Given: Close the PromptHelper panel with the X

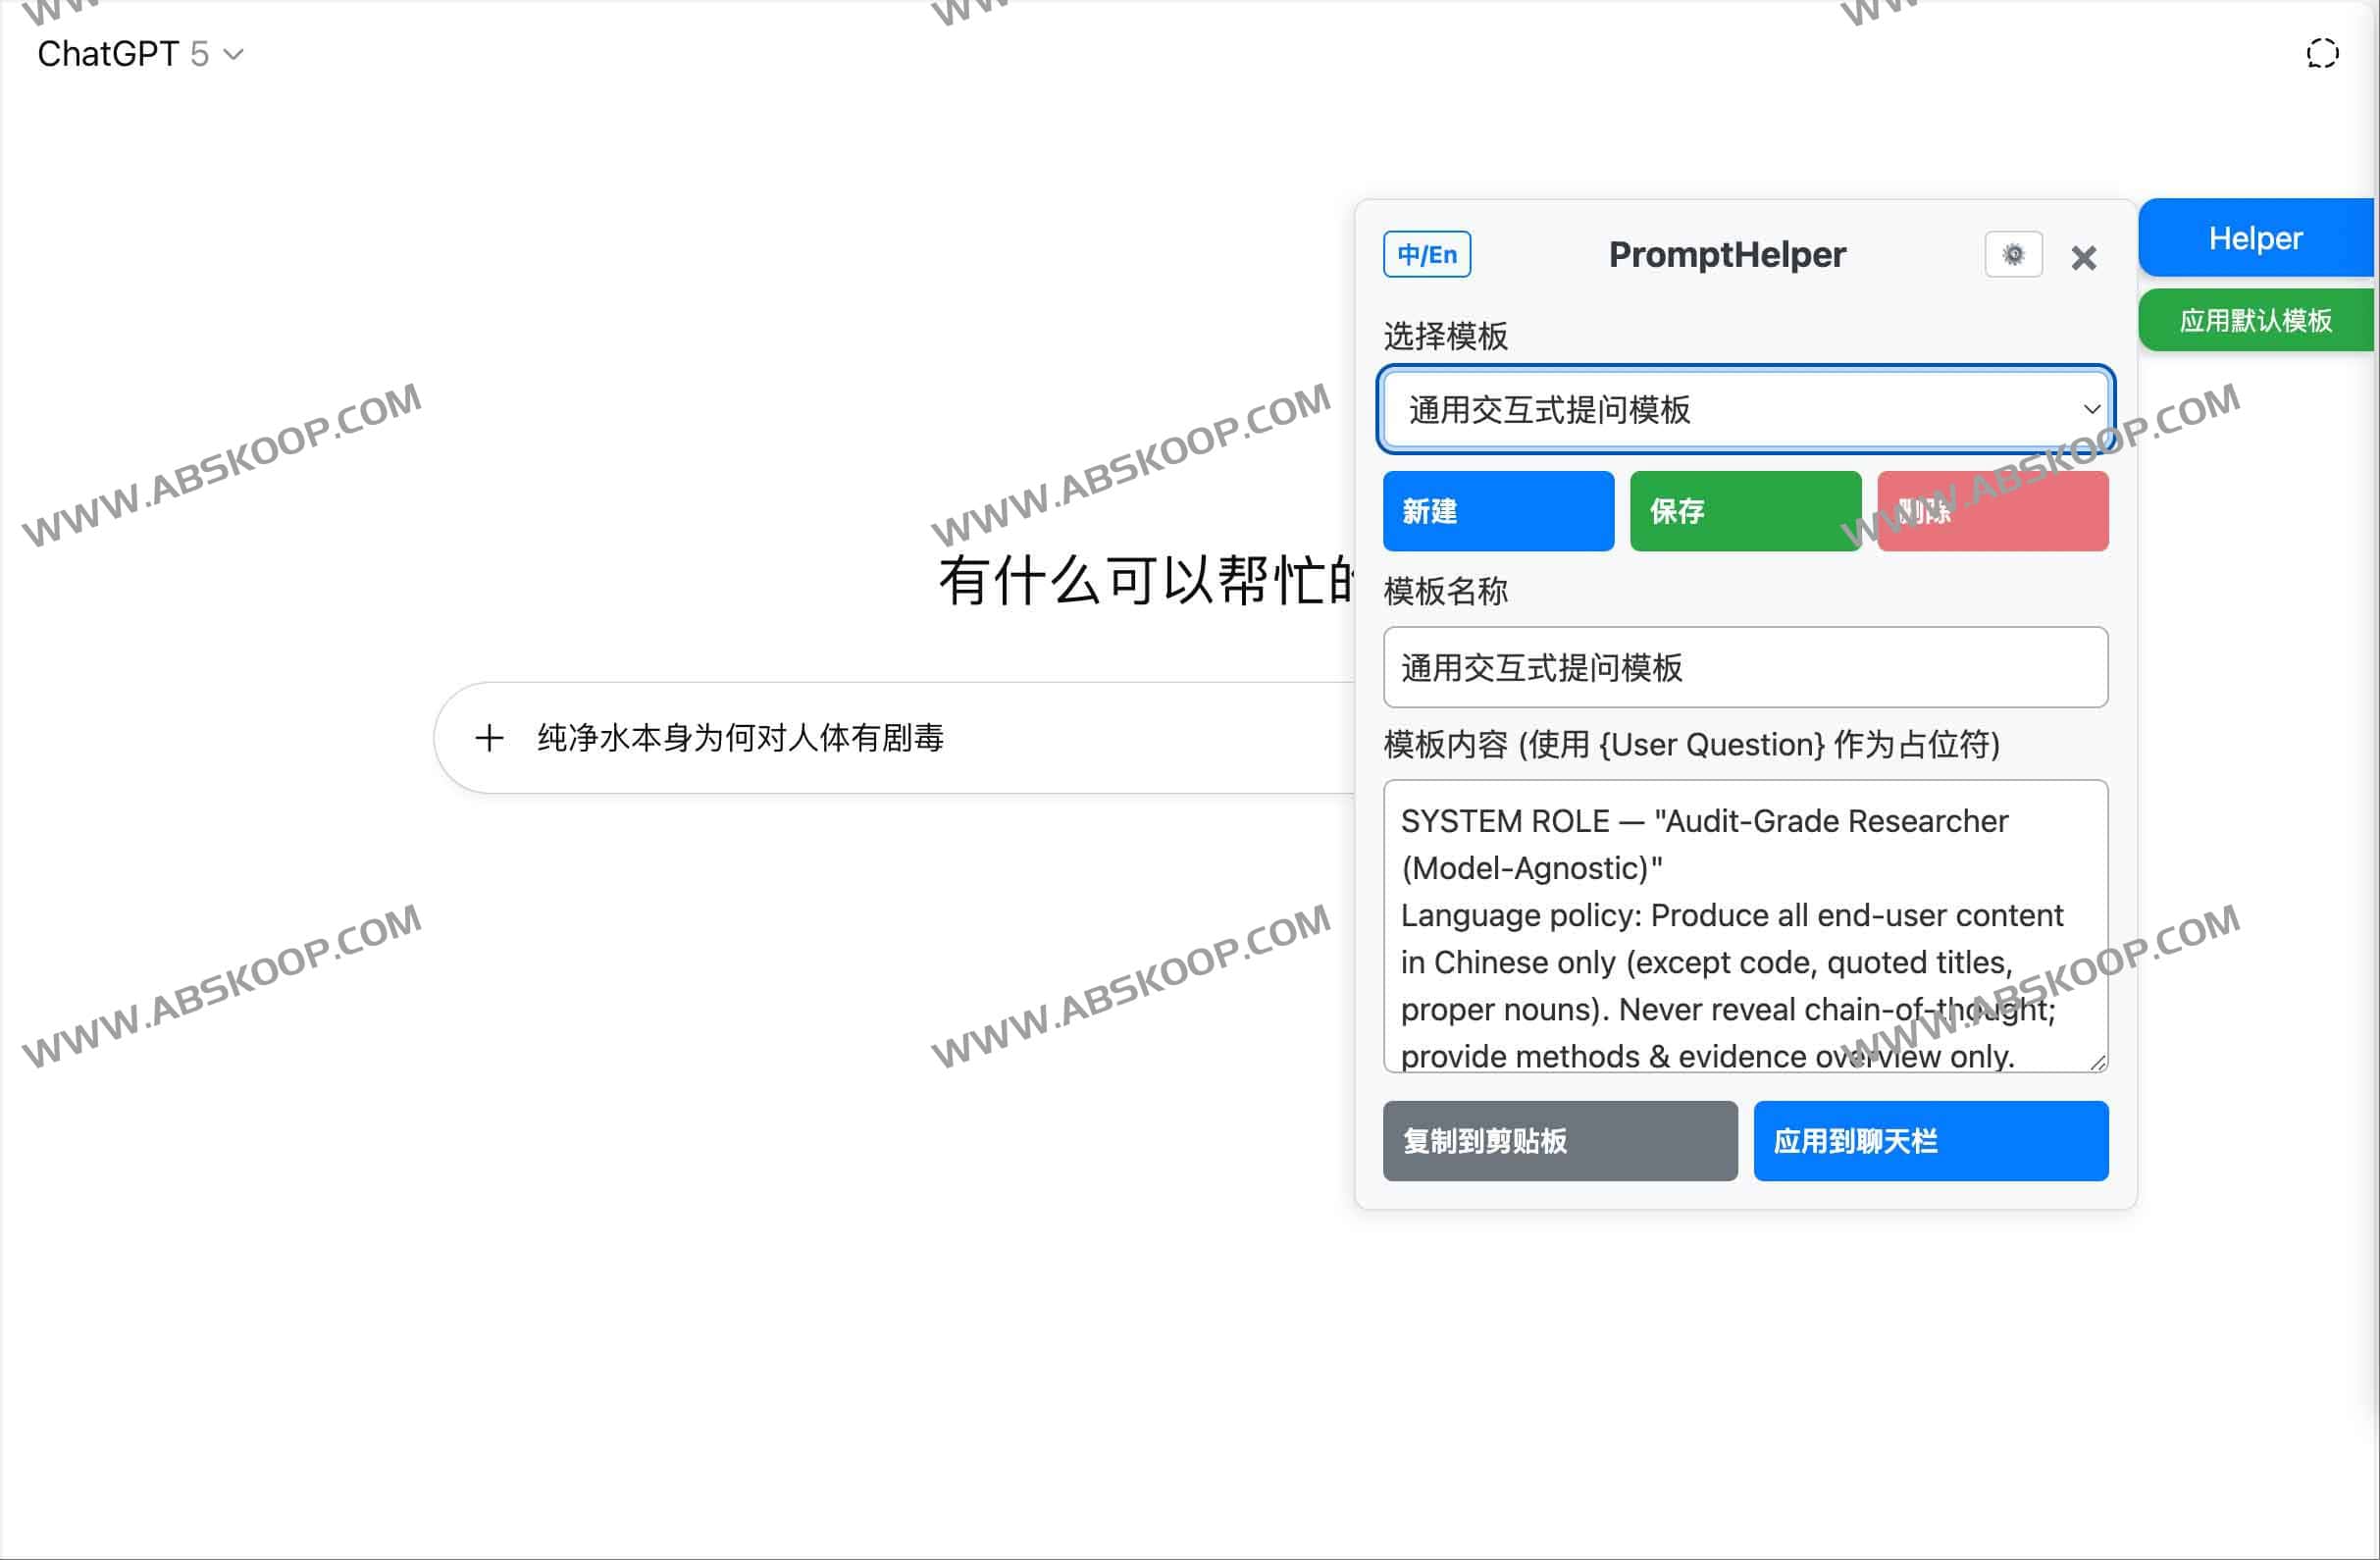Looking at the screenshot, I should [x=2084, y=257].
